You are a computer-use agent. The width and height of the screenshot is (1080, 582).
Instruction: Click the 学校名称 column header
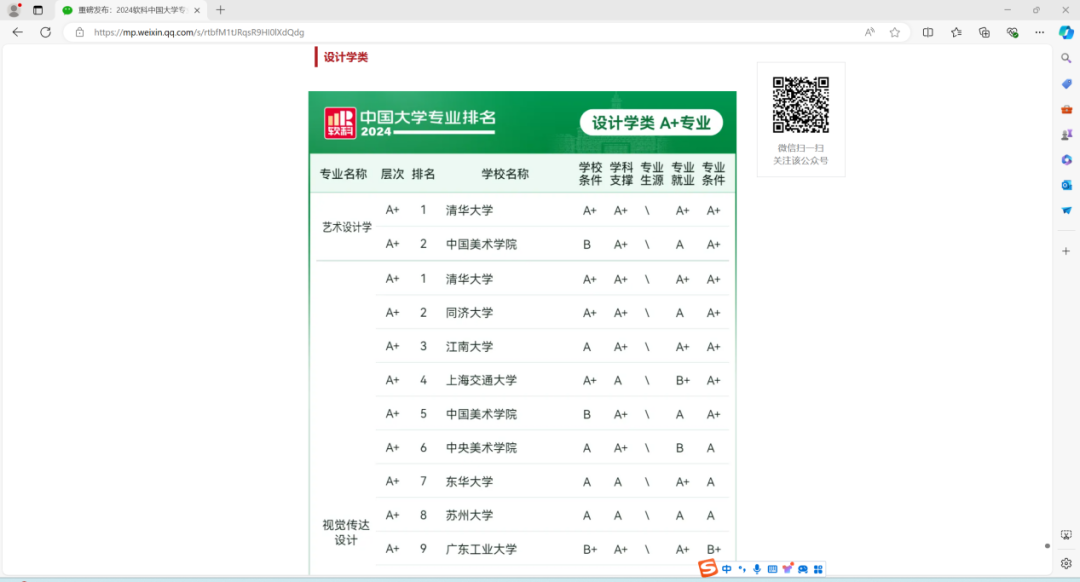pyautogui.click(x=505, y=174)
